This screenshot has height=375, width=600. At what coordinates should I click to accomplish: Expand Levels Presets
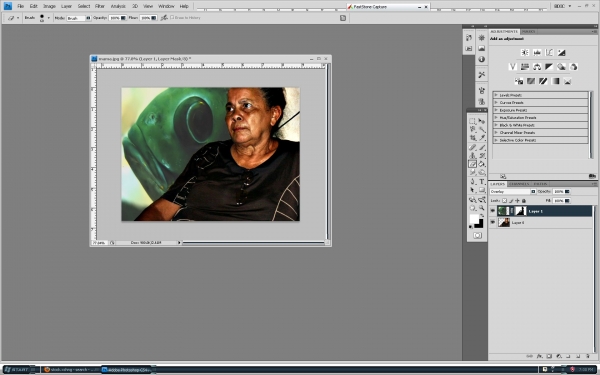click(496, 95)
